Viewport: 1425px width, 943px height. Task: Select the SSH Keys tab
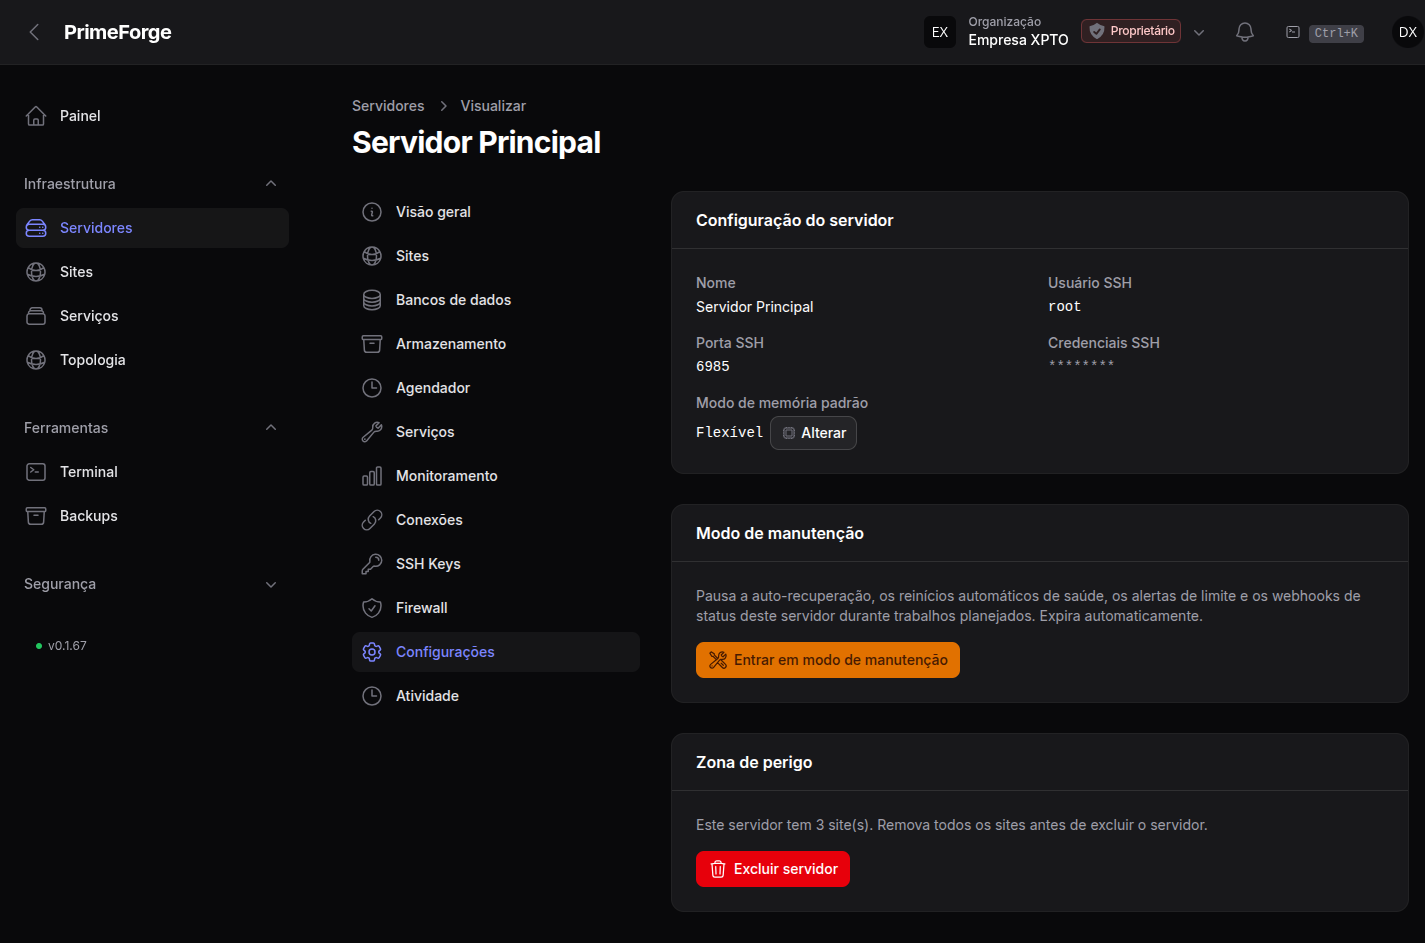tap(496, 564)
